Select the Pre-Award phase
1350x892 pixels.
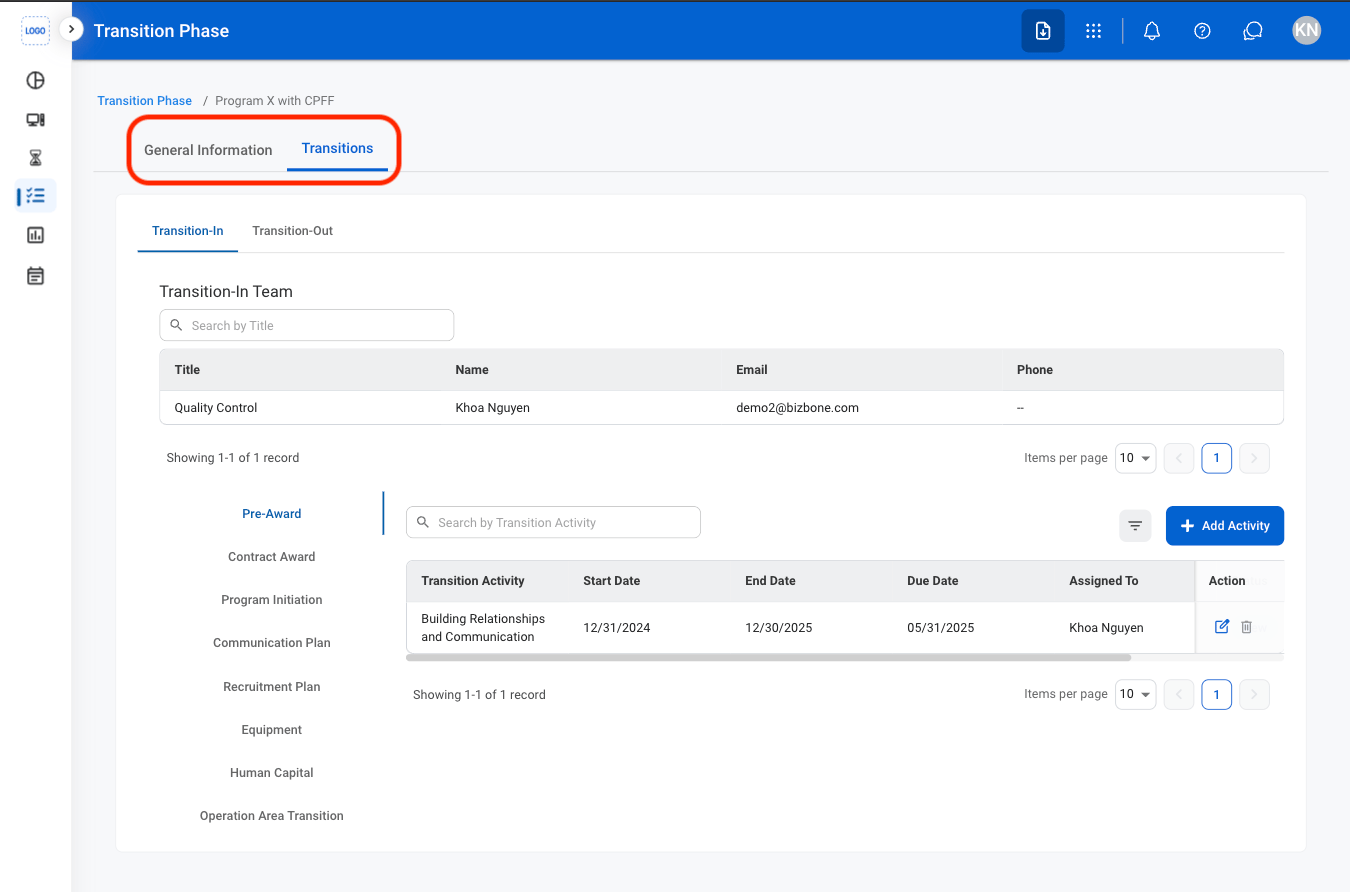tap(272, 514)
